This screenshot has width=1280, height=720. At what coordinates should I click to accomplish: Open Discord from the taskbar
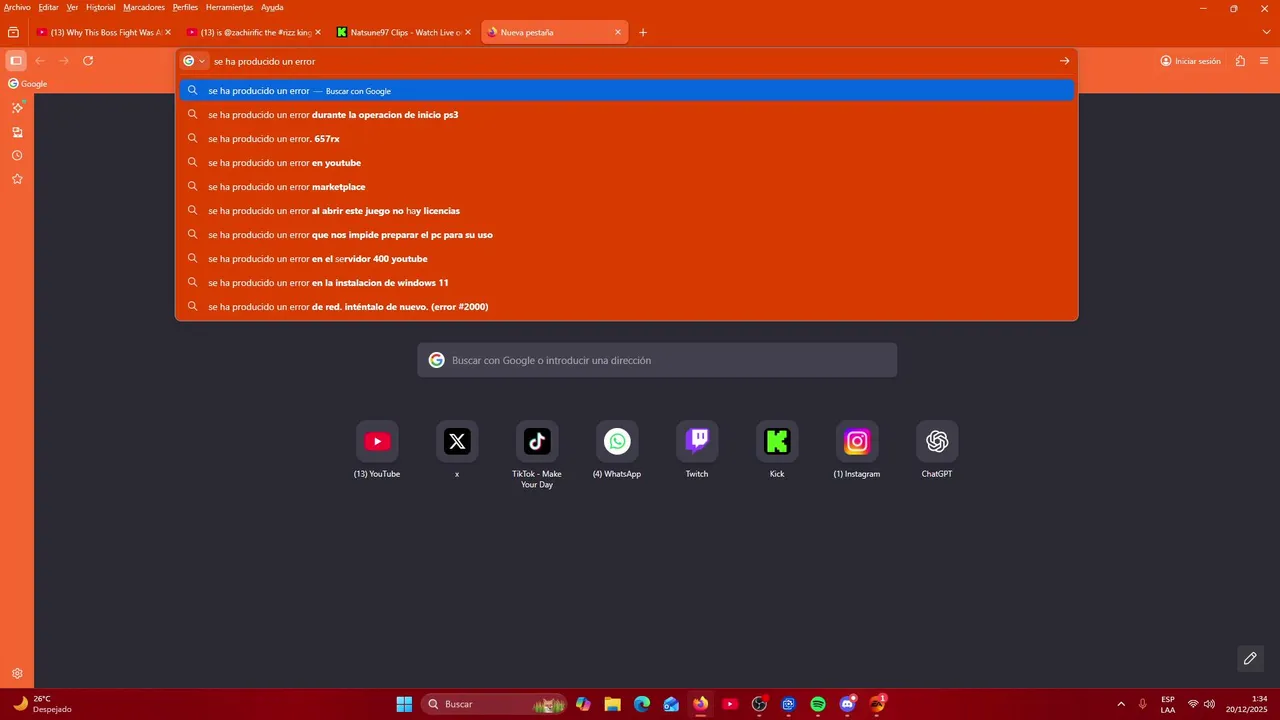[x=848, y=704]
